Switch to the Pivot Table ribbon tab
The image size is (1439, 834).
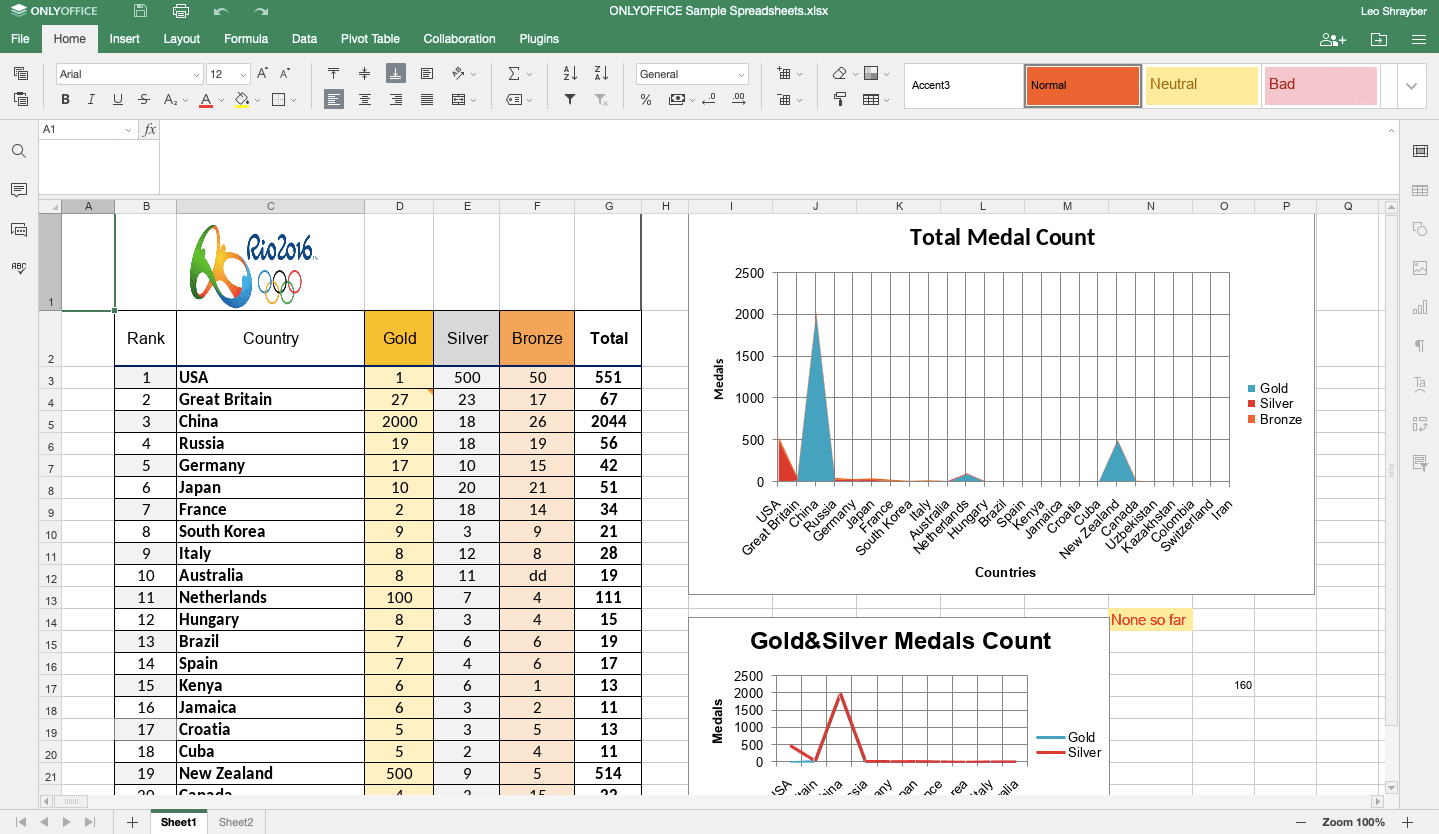(370, 39)
